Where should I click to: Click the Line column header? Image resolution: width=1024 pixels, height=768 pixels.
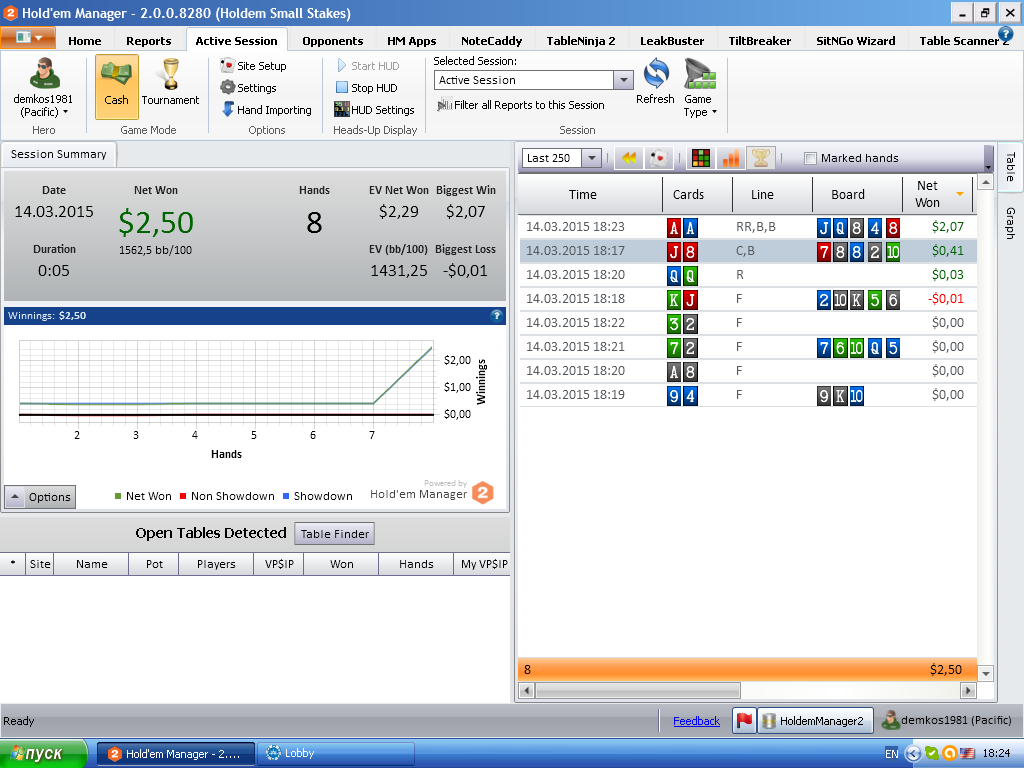point(772,194)
